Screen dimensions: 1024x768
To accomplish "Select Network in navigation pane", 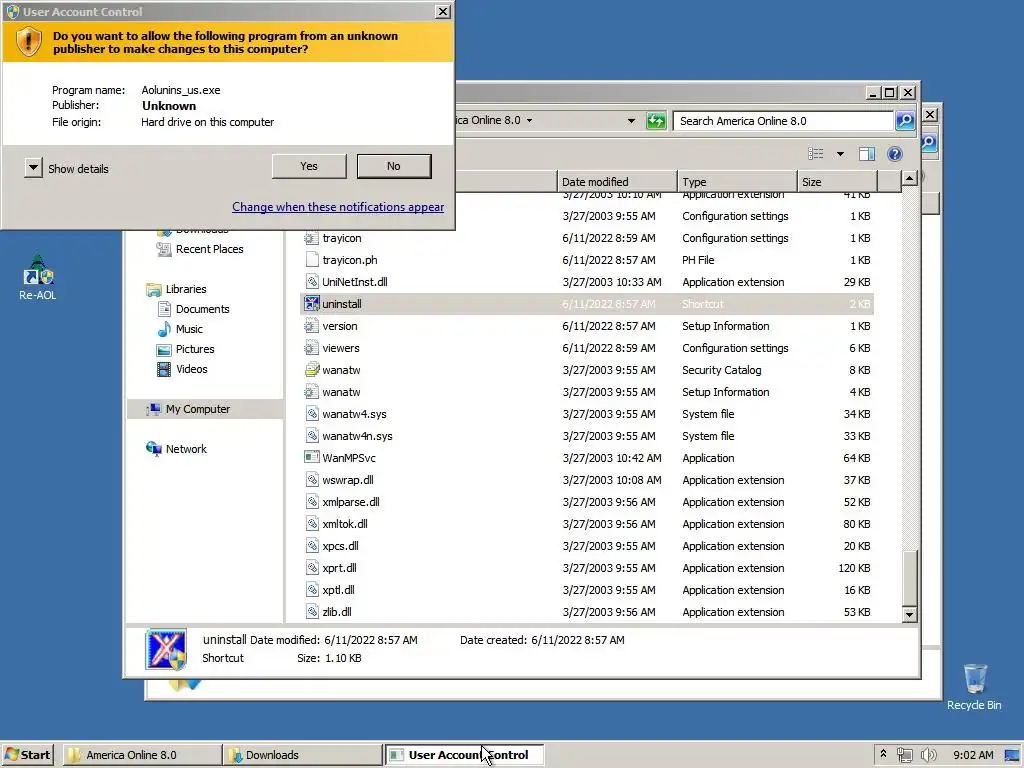I will 177,449.
